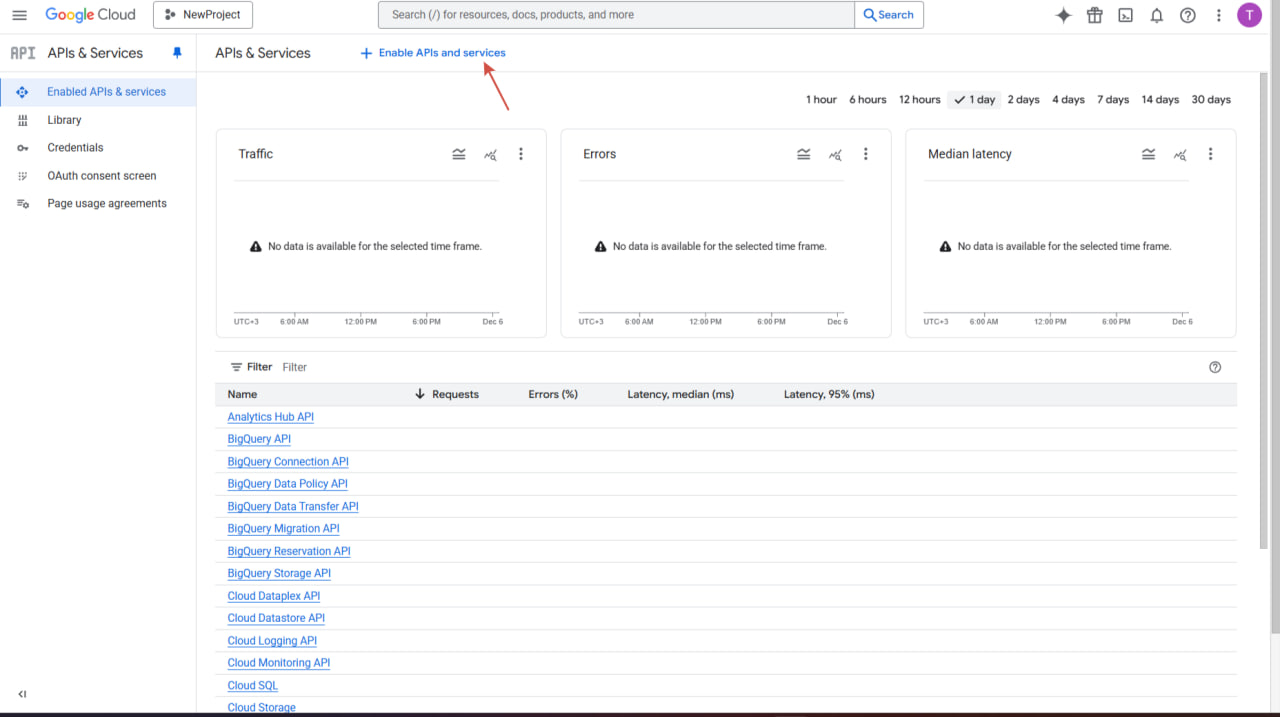Open Gemini AI assistant sparkle icon

tap(1063, 15)
